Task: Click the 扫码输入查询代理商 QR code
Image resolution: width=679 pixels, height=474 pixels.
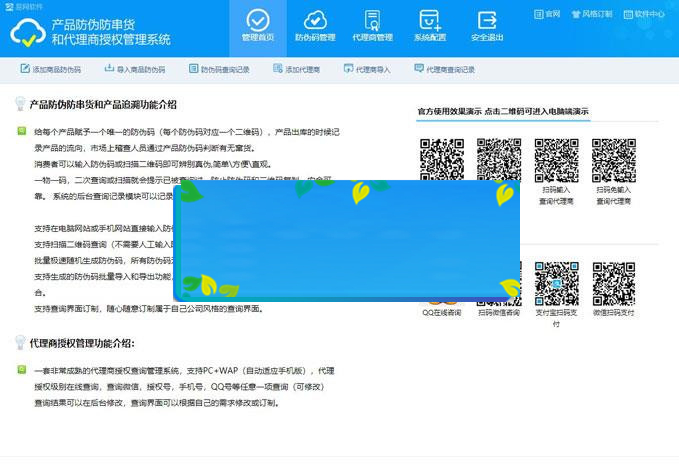Action: click(556, 158)
